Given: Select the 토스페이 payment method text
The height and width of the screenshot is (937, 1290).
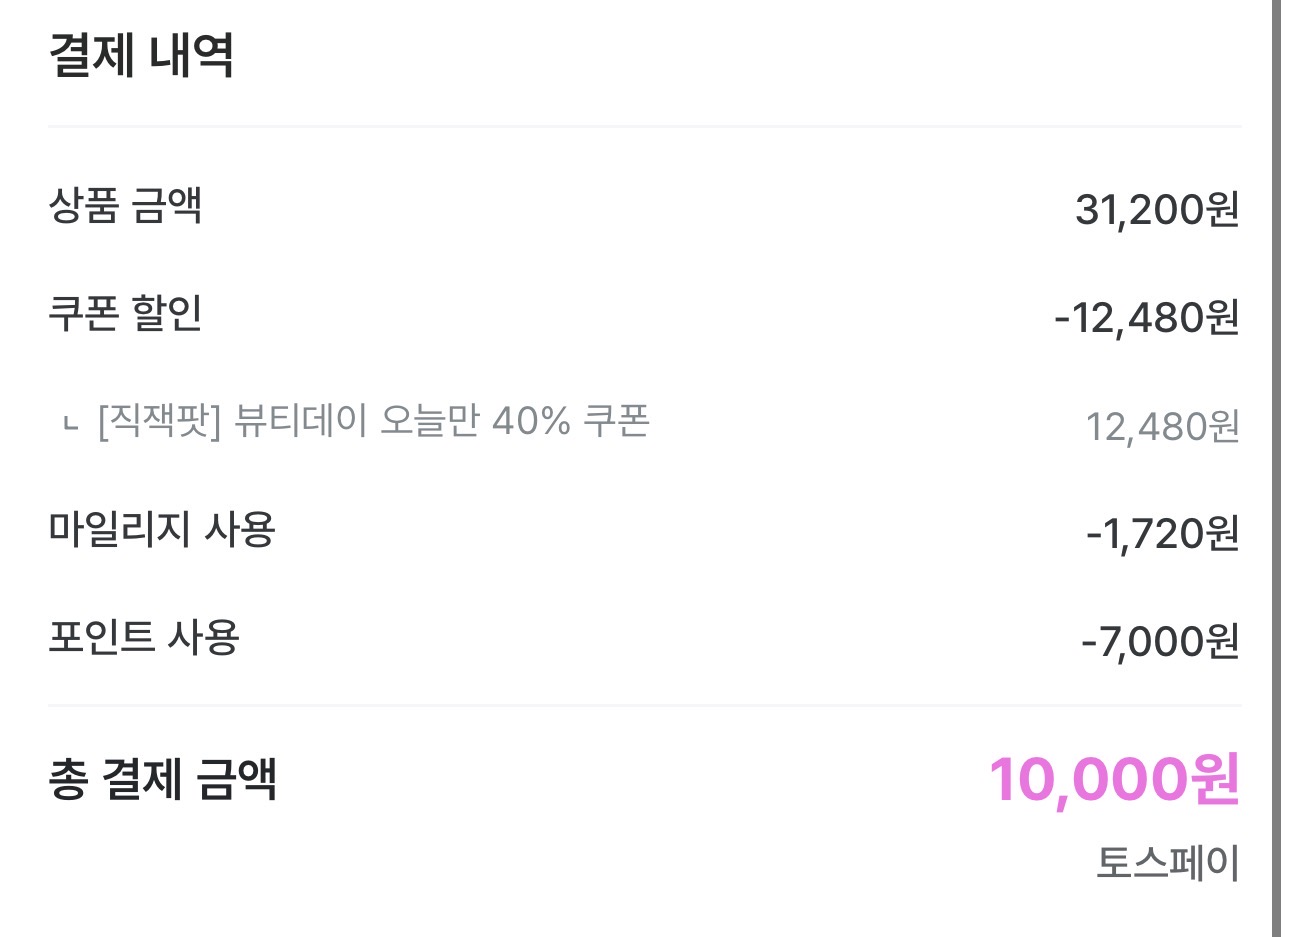Looking at the screenshot, I should (x=1167, y=863).
